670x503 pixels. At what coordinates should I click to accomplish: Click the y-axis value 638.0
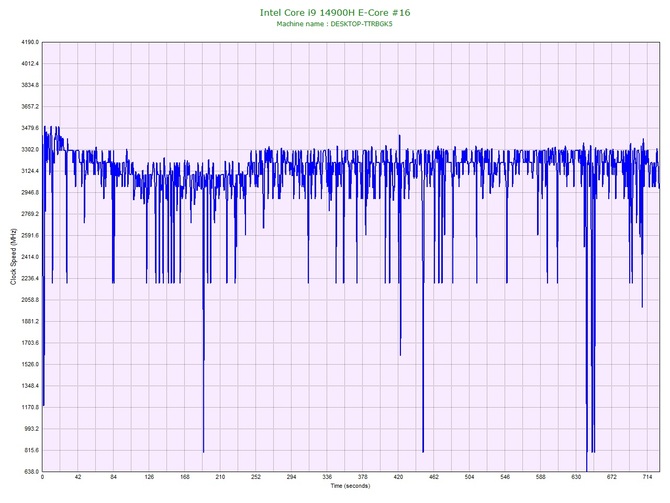click(31, 472)
